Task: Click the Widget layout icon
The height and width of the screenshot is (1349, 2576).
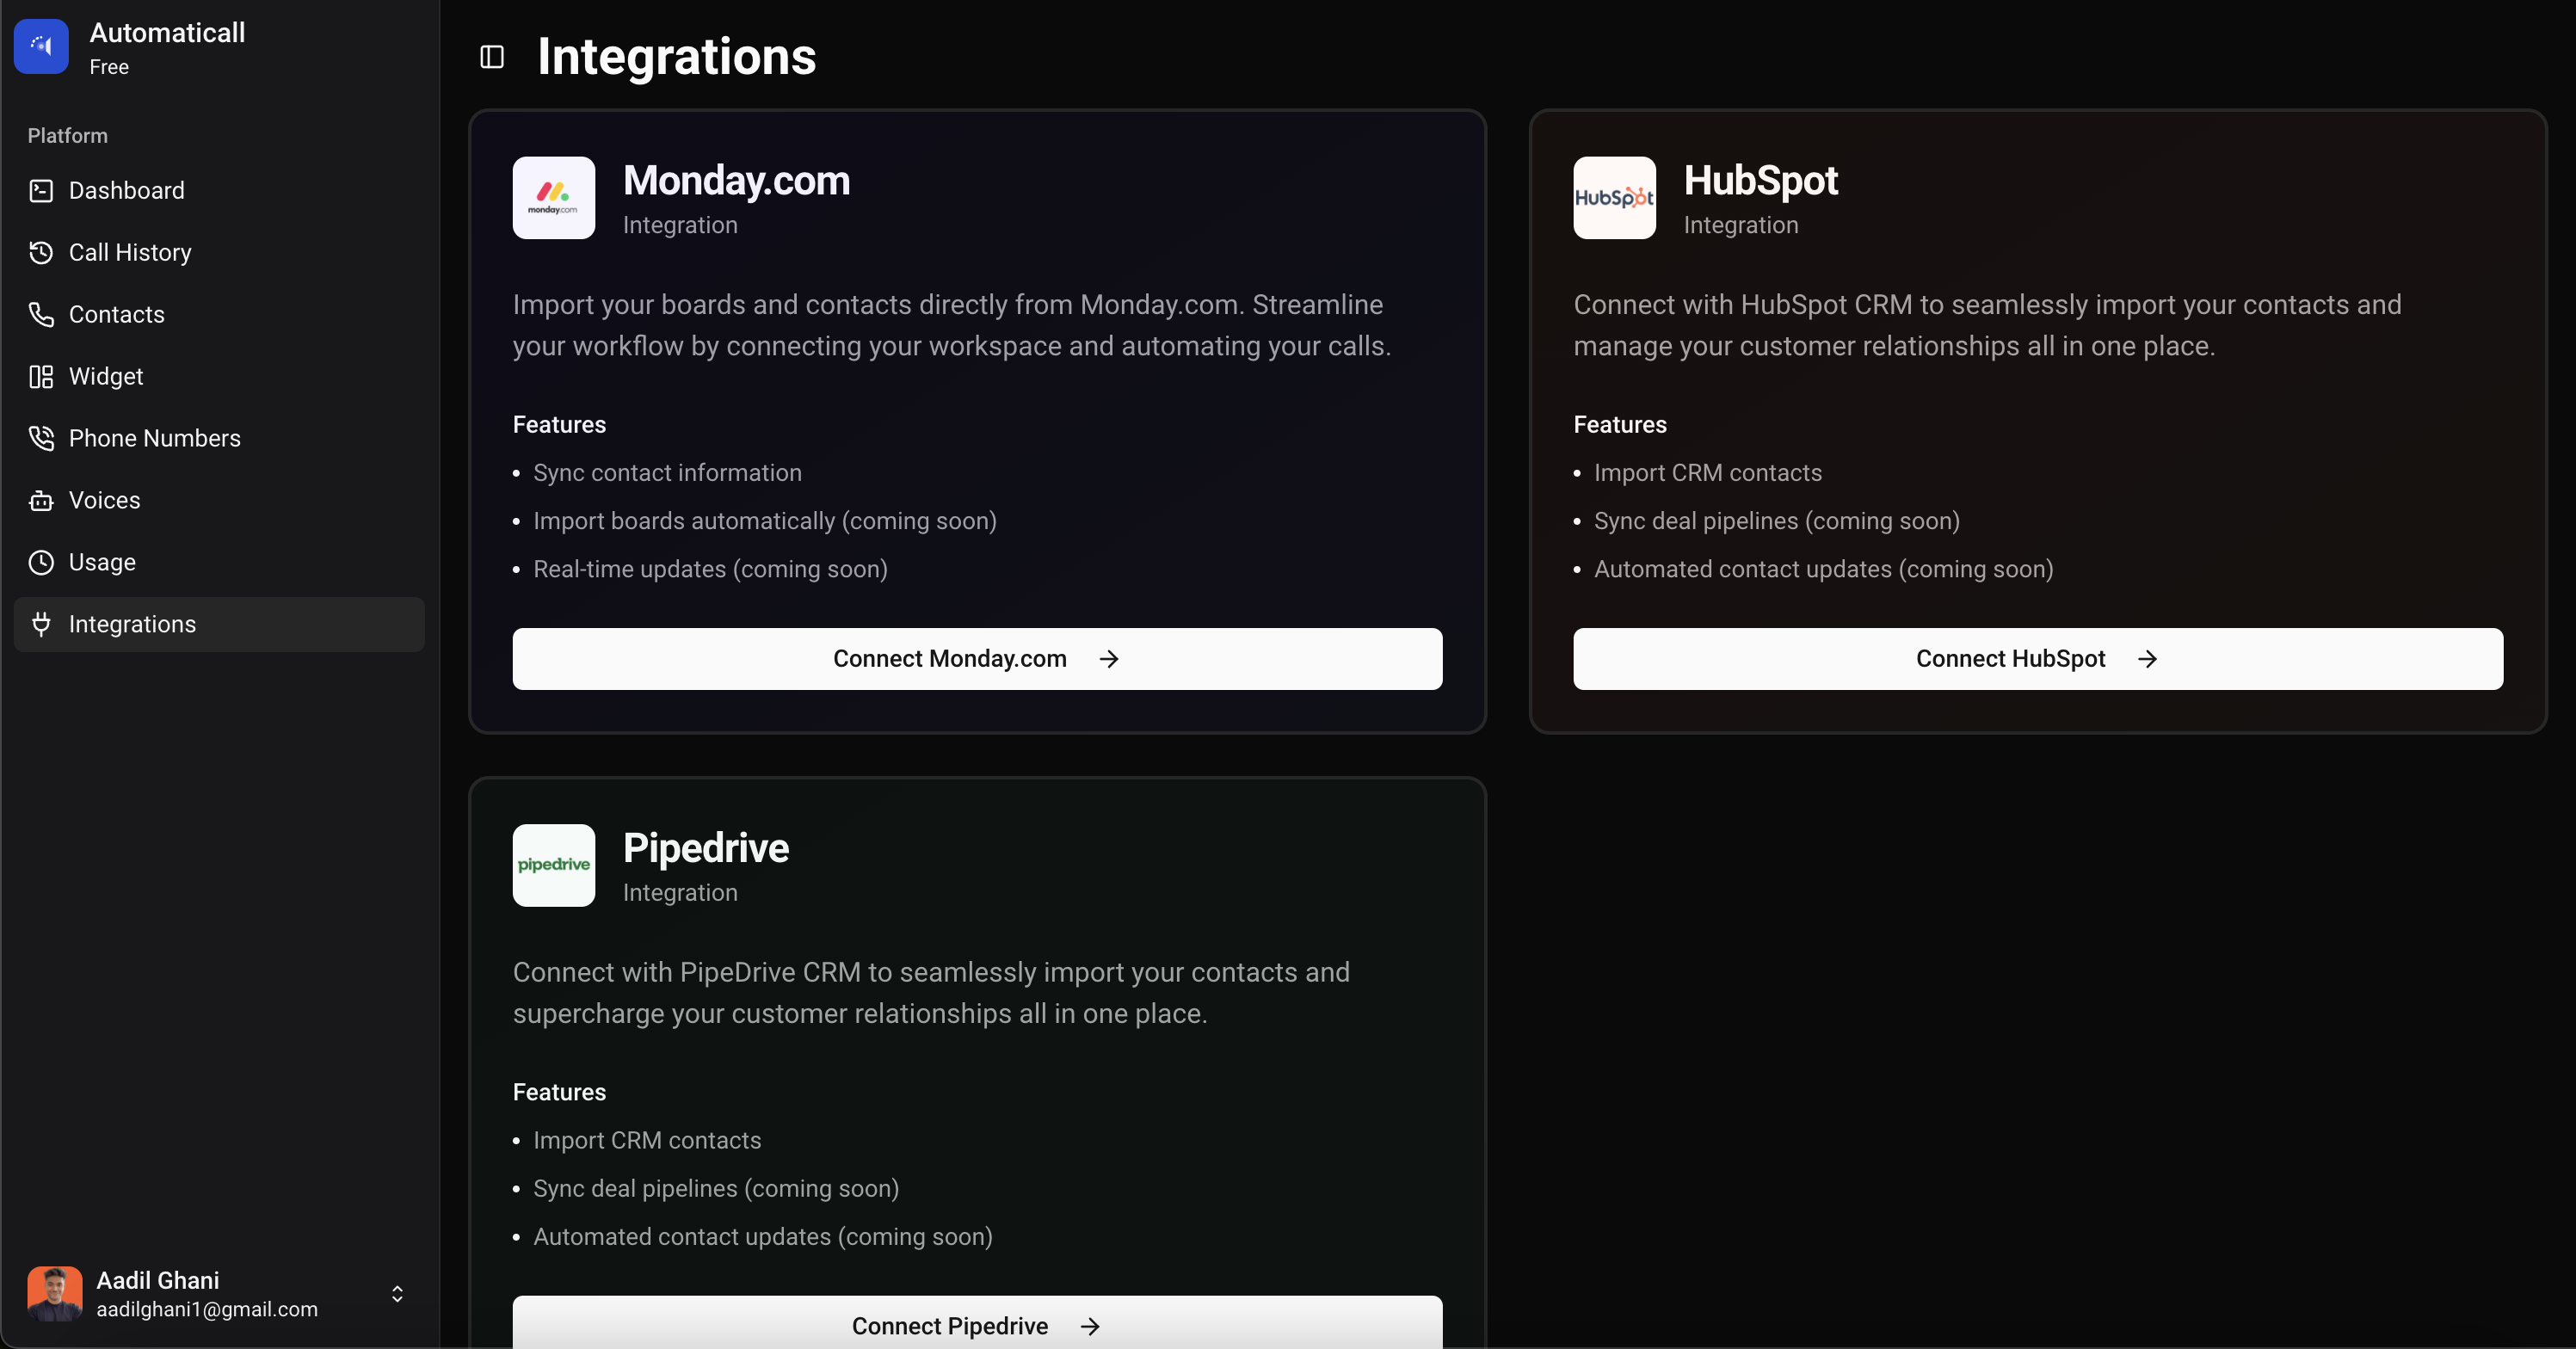Action: 41,377
